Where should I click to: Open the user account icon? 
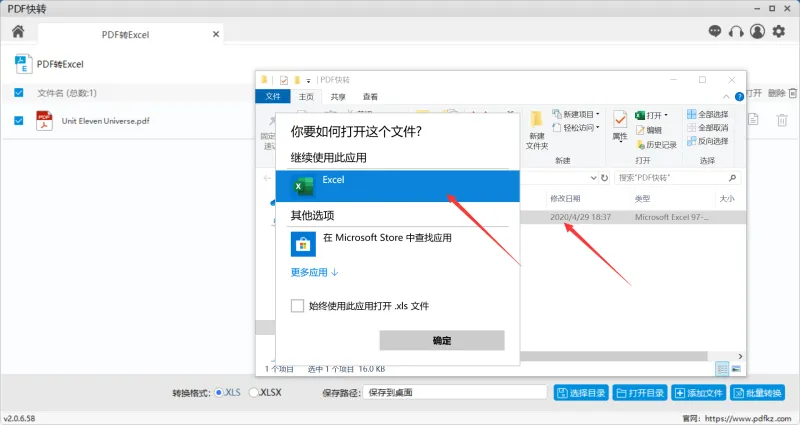pyautogui.click(x=758, y=32)
